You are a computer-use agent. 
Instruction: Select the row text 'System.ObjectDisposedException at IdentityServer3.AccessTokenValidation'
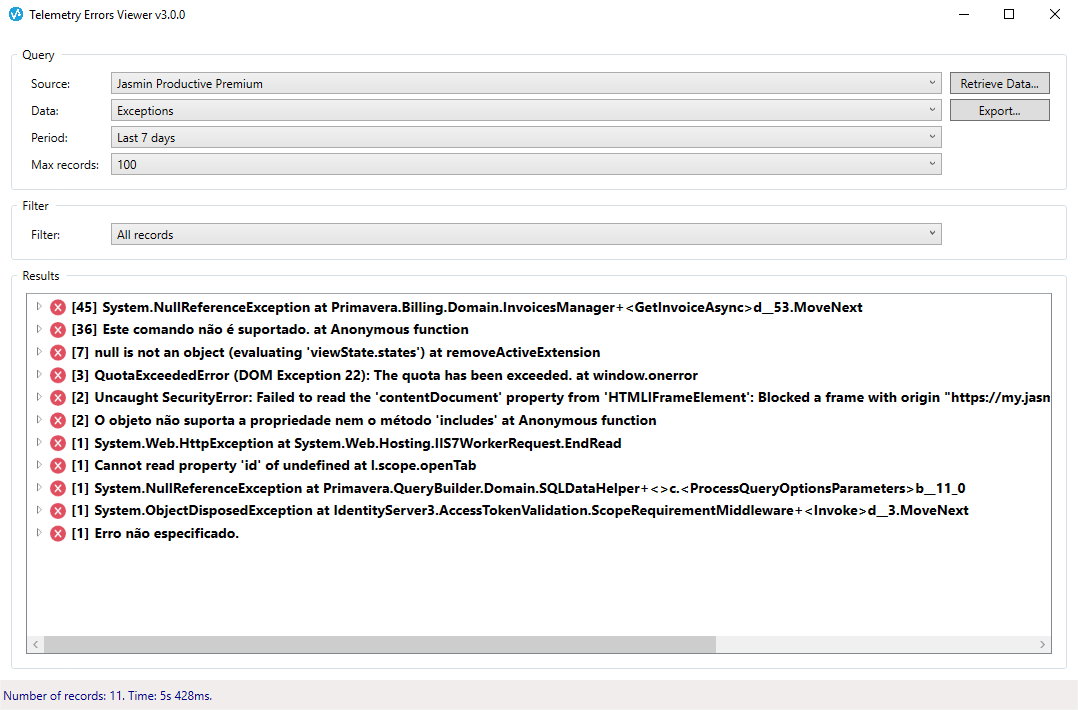[x=341, y=510]
